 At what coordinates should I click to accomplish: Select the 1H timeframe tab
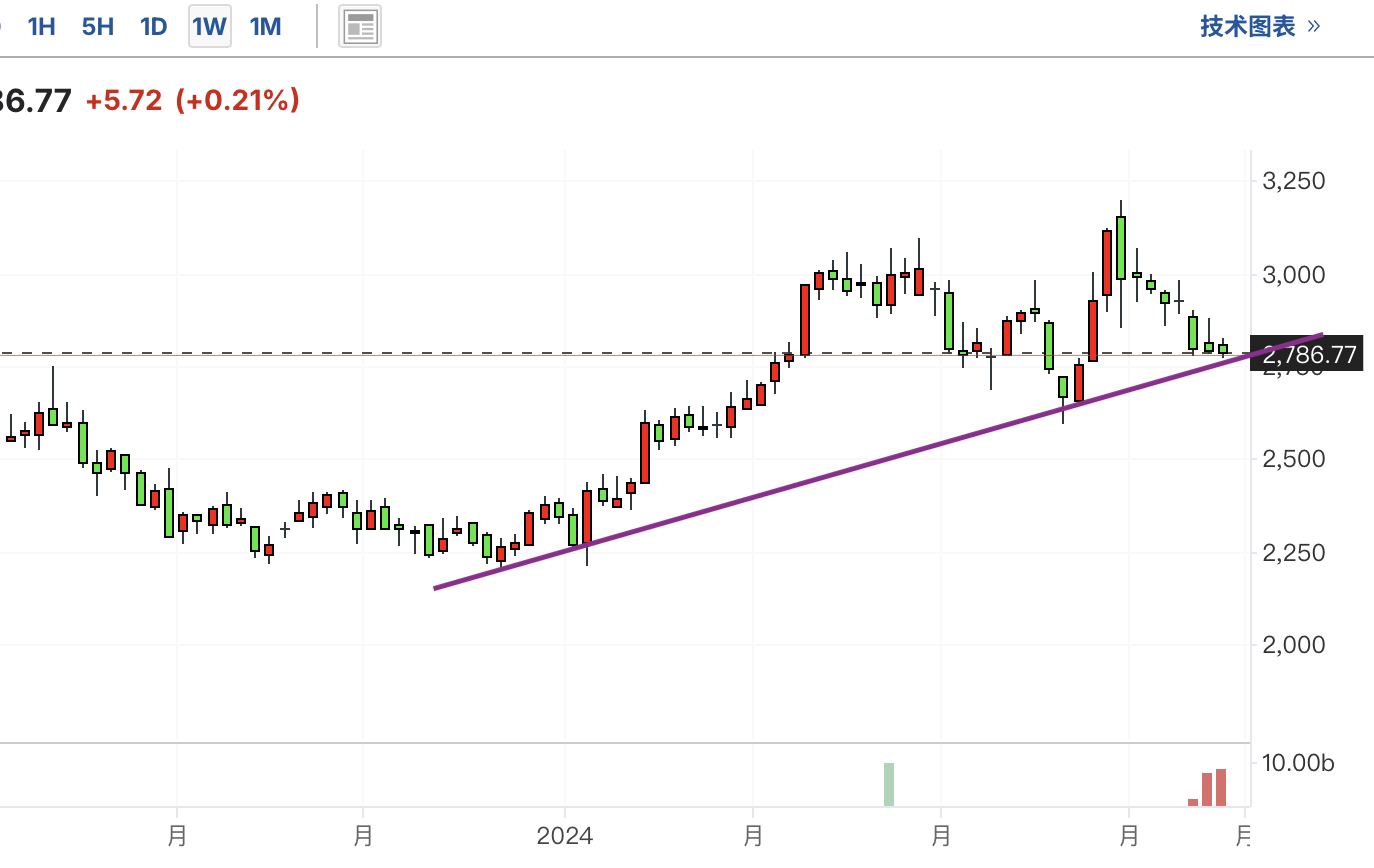[x=41, y=26]
